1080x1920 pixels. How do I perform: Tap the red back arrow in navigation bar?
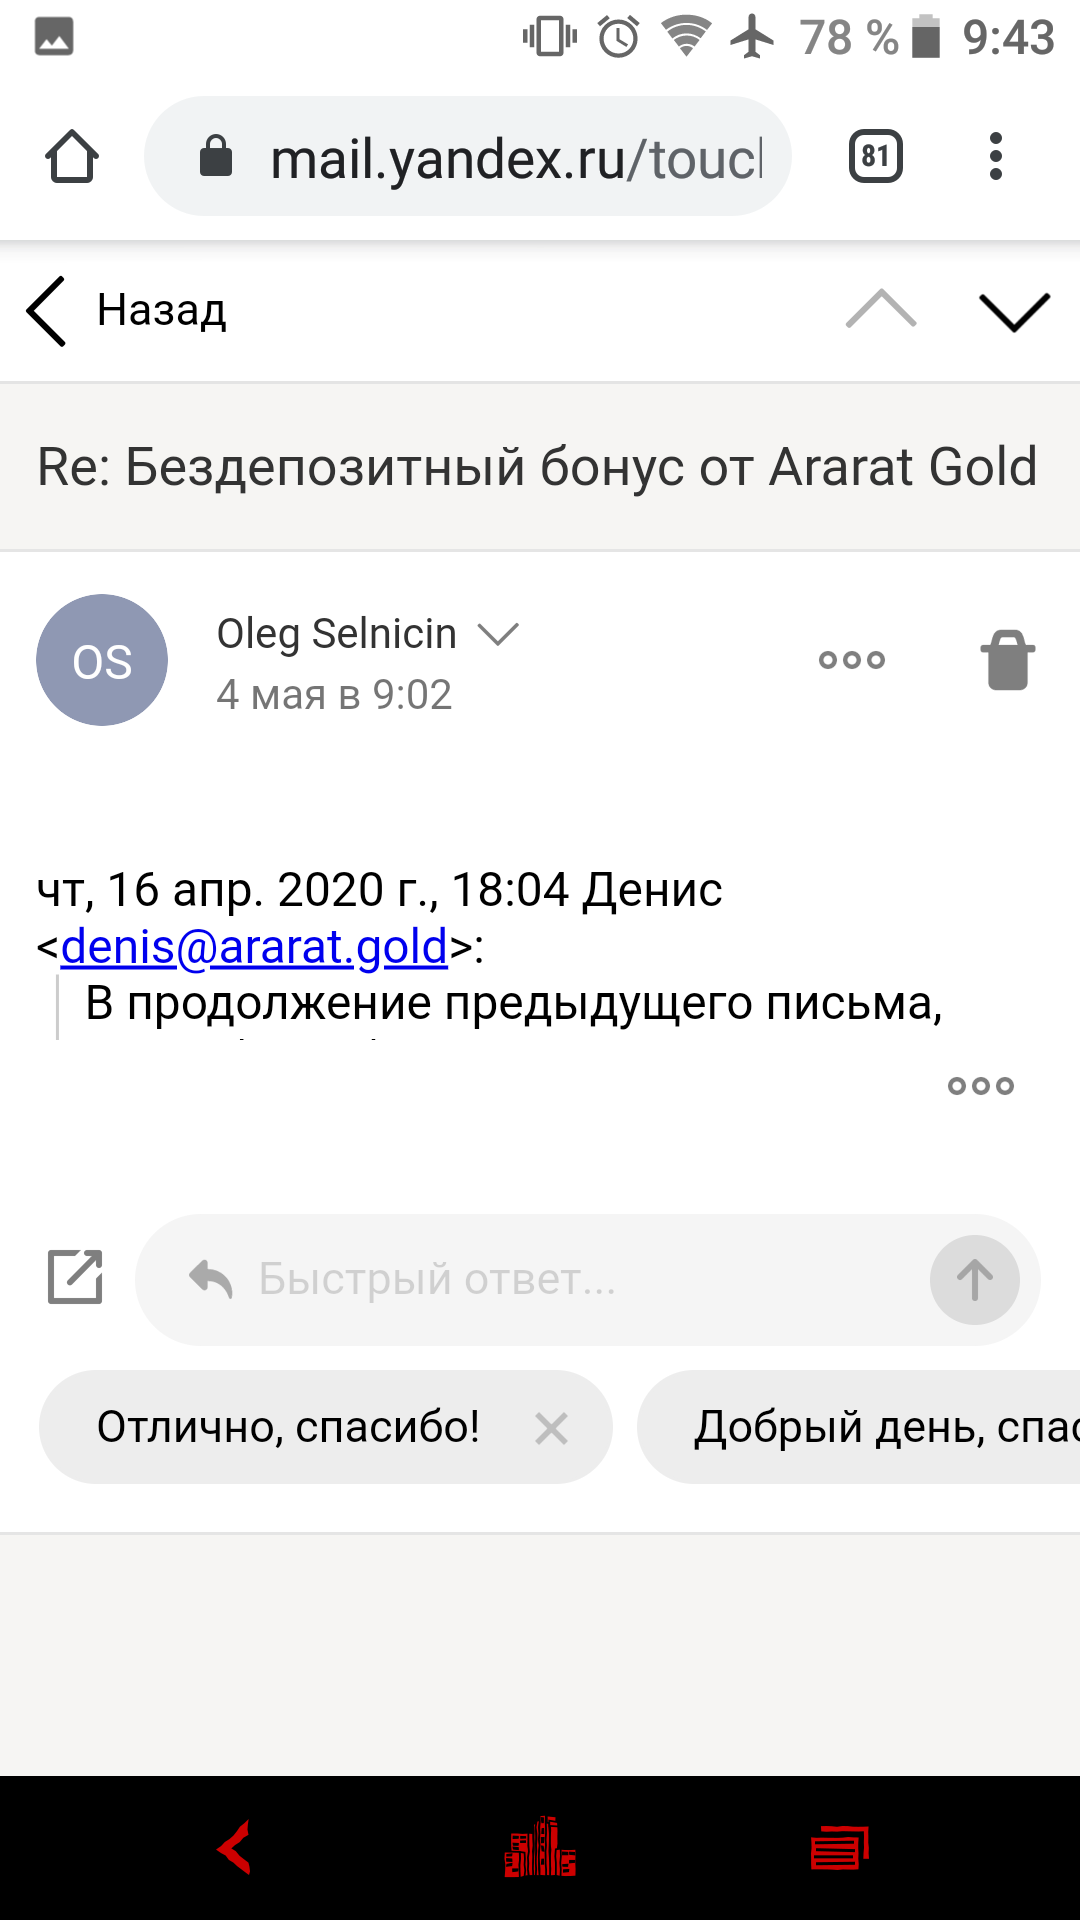236,1847
